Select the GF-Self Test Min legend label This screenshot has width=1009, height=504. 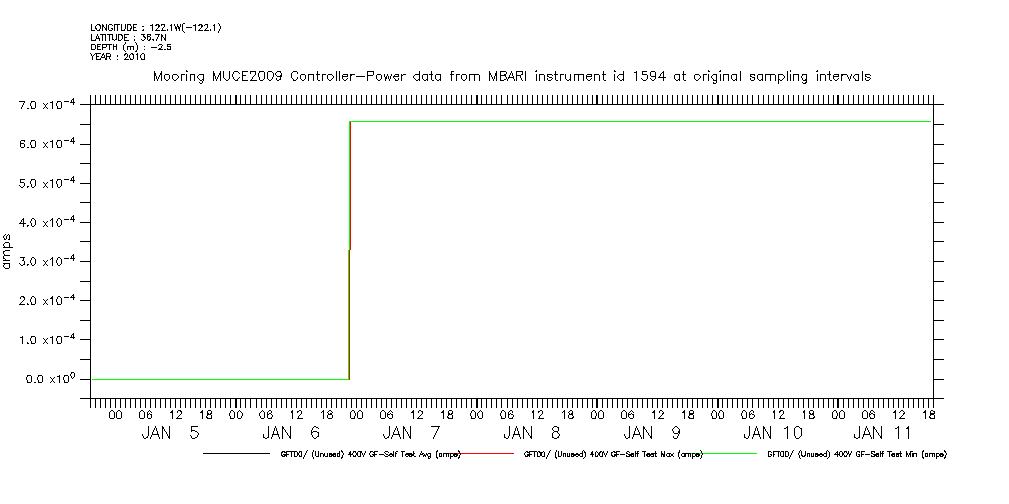[x=857, y=454]
